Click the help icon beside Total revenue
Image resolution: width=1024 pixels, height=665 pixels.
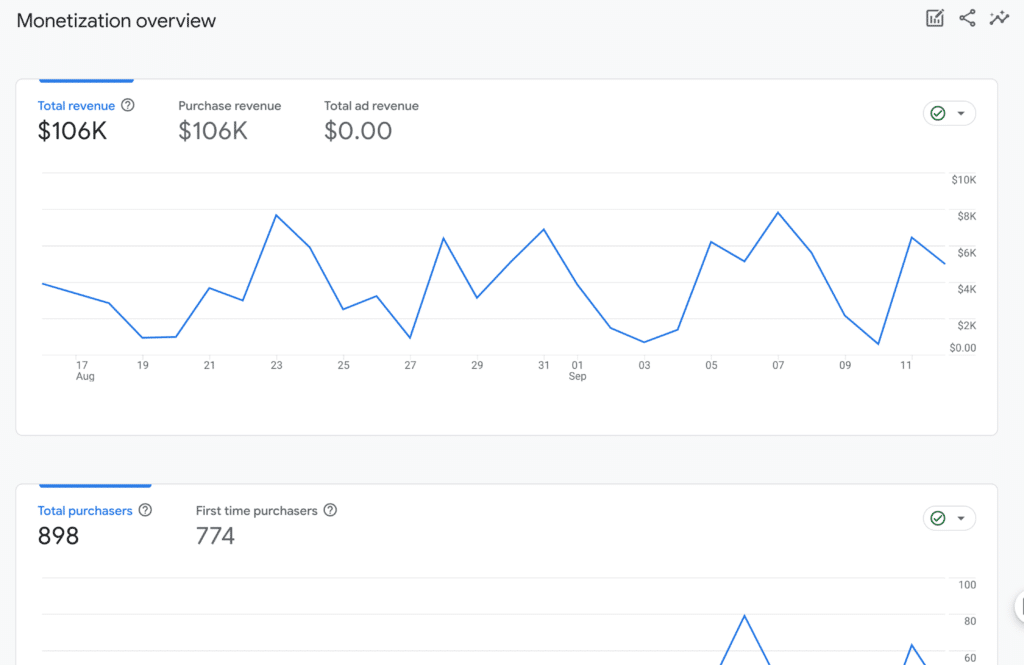128,105
